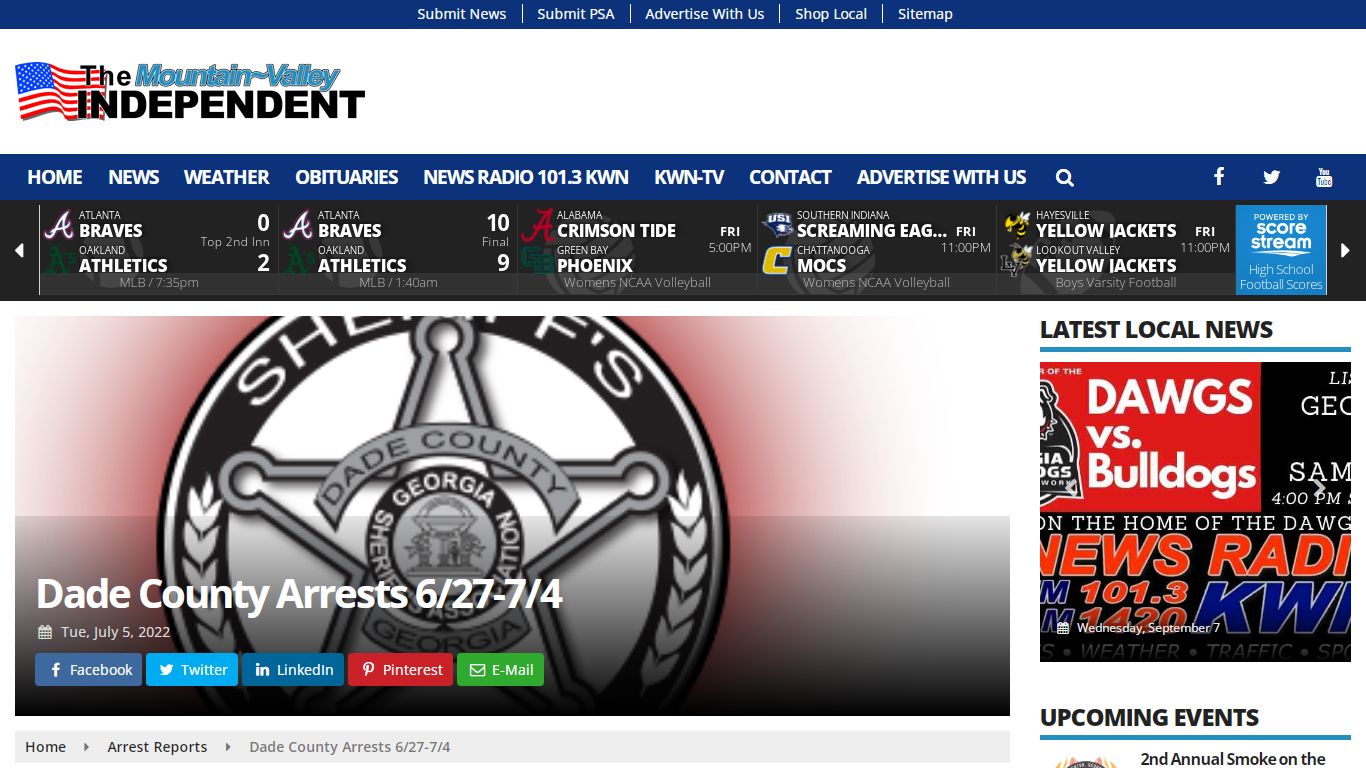The image size is (1366, 768).
Task: Open the Screaming Eagles vs Mocs volleyball game
Action: [x=876, y=250]
